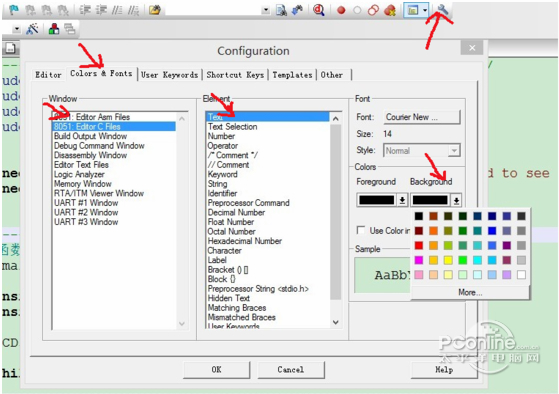
Task: Click the OK button
Action: point(216,369)
